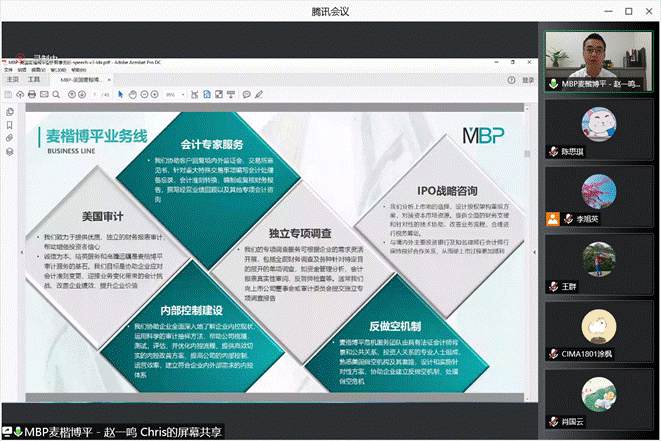Switch to the 主页 tab
This screenshot has width=661, height=441.
pyautogui.click(x=13, y=78)
